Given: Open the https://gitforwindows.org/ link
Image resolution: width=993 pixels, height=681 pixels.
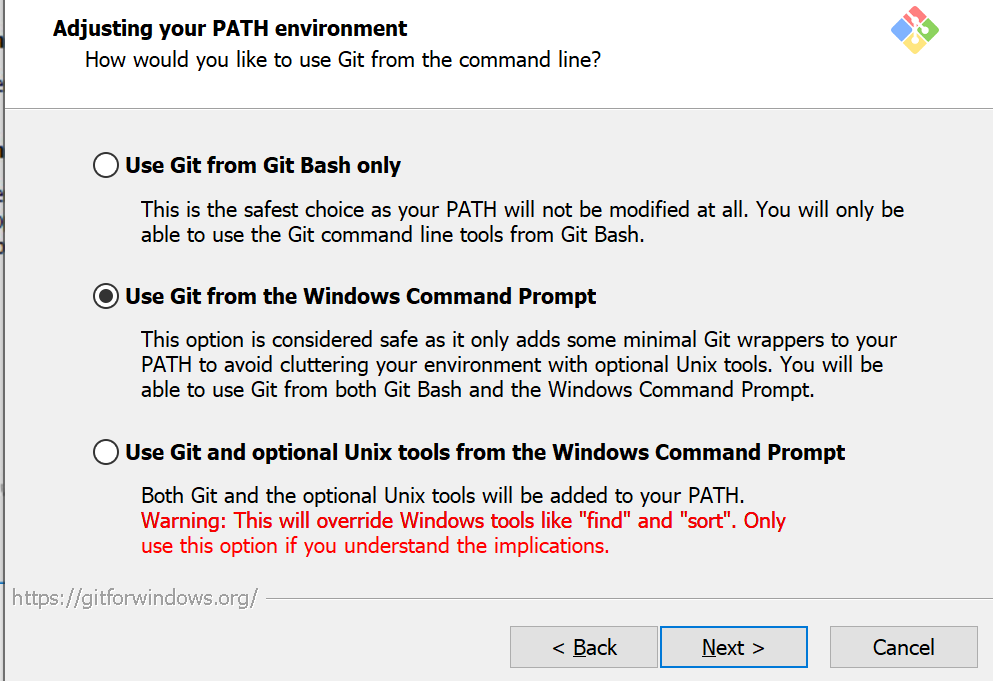Looking at the screenshot, I should point(136,598).
